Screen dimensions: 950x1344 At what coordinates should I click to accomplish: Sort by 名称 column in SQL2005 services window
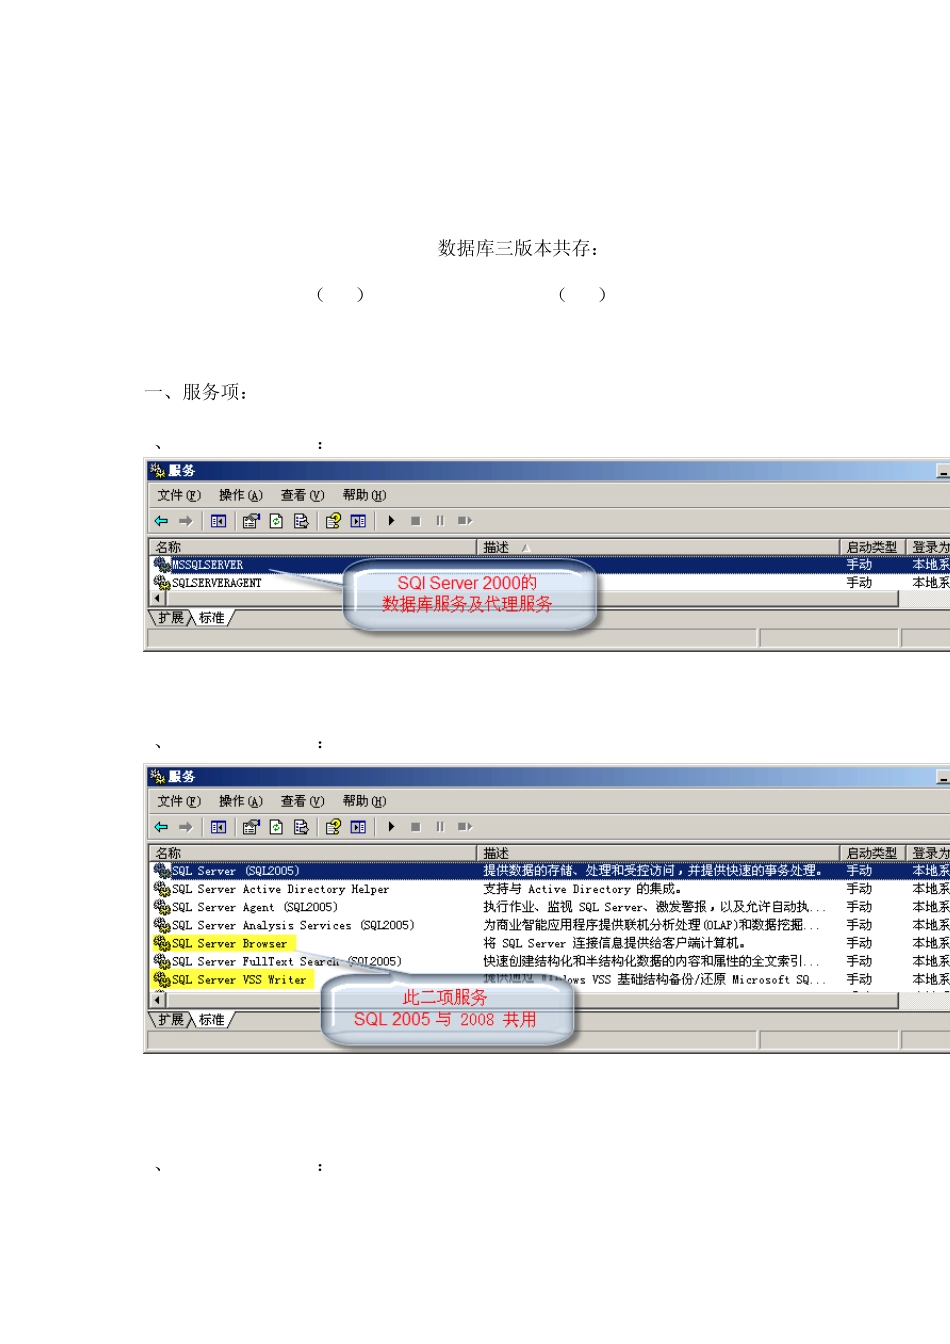point(313,853)
